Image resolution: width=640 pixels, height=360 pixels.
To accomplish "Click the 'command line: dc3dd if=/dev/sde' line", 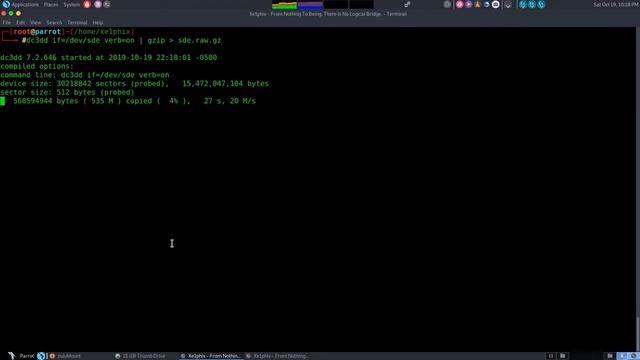I will [x=84, y=75].
